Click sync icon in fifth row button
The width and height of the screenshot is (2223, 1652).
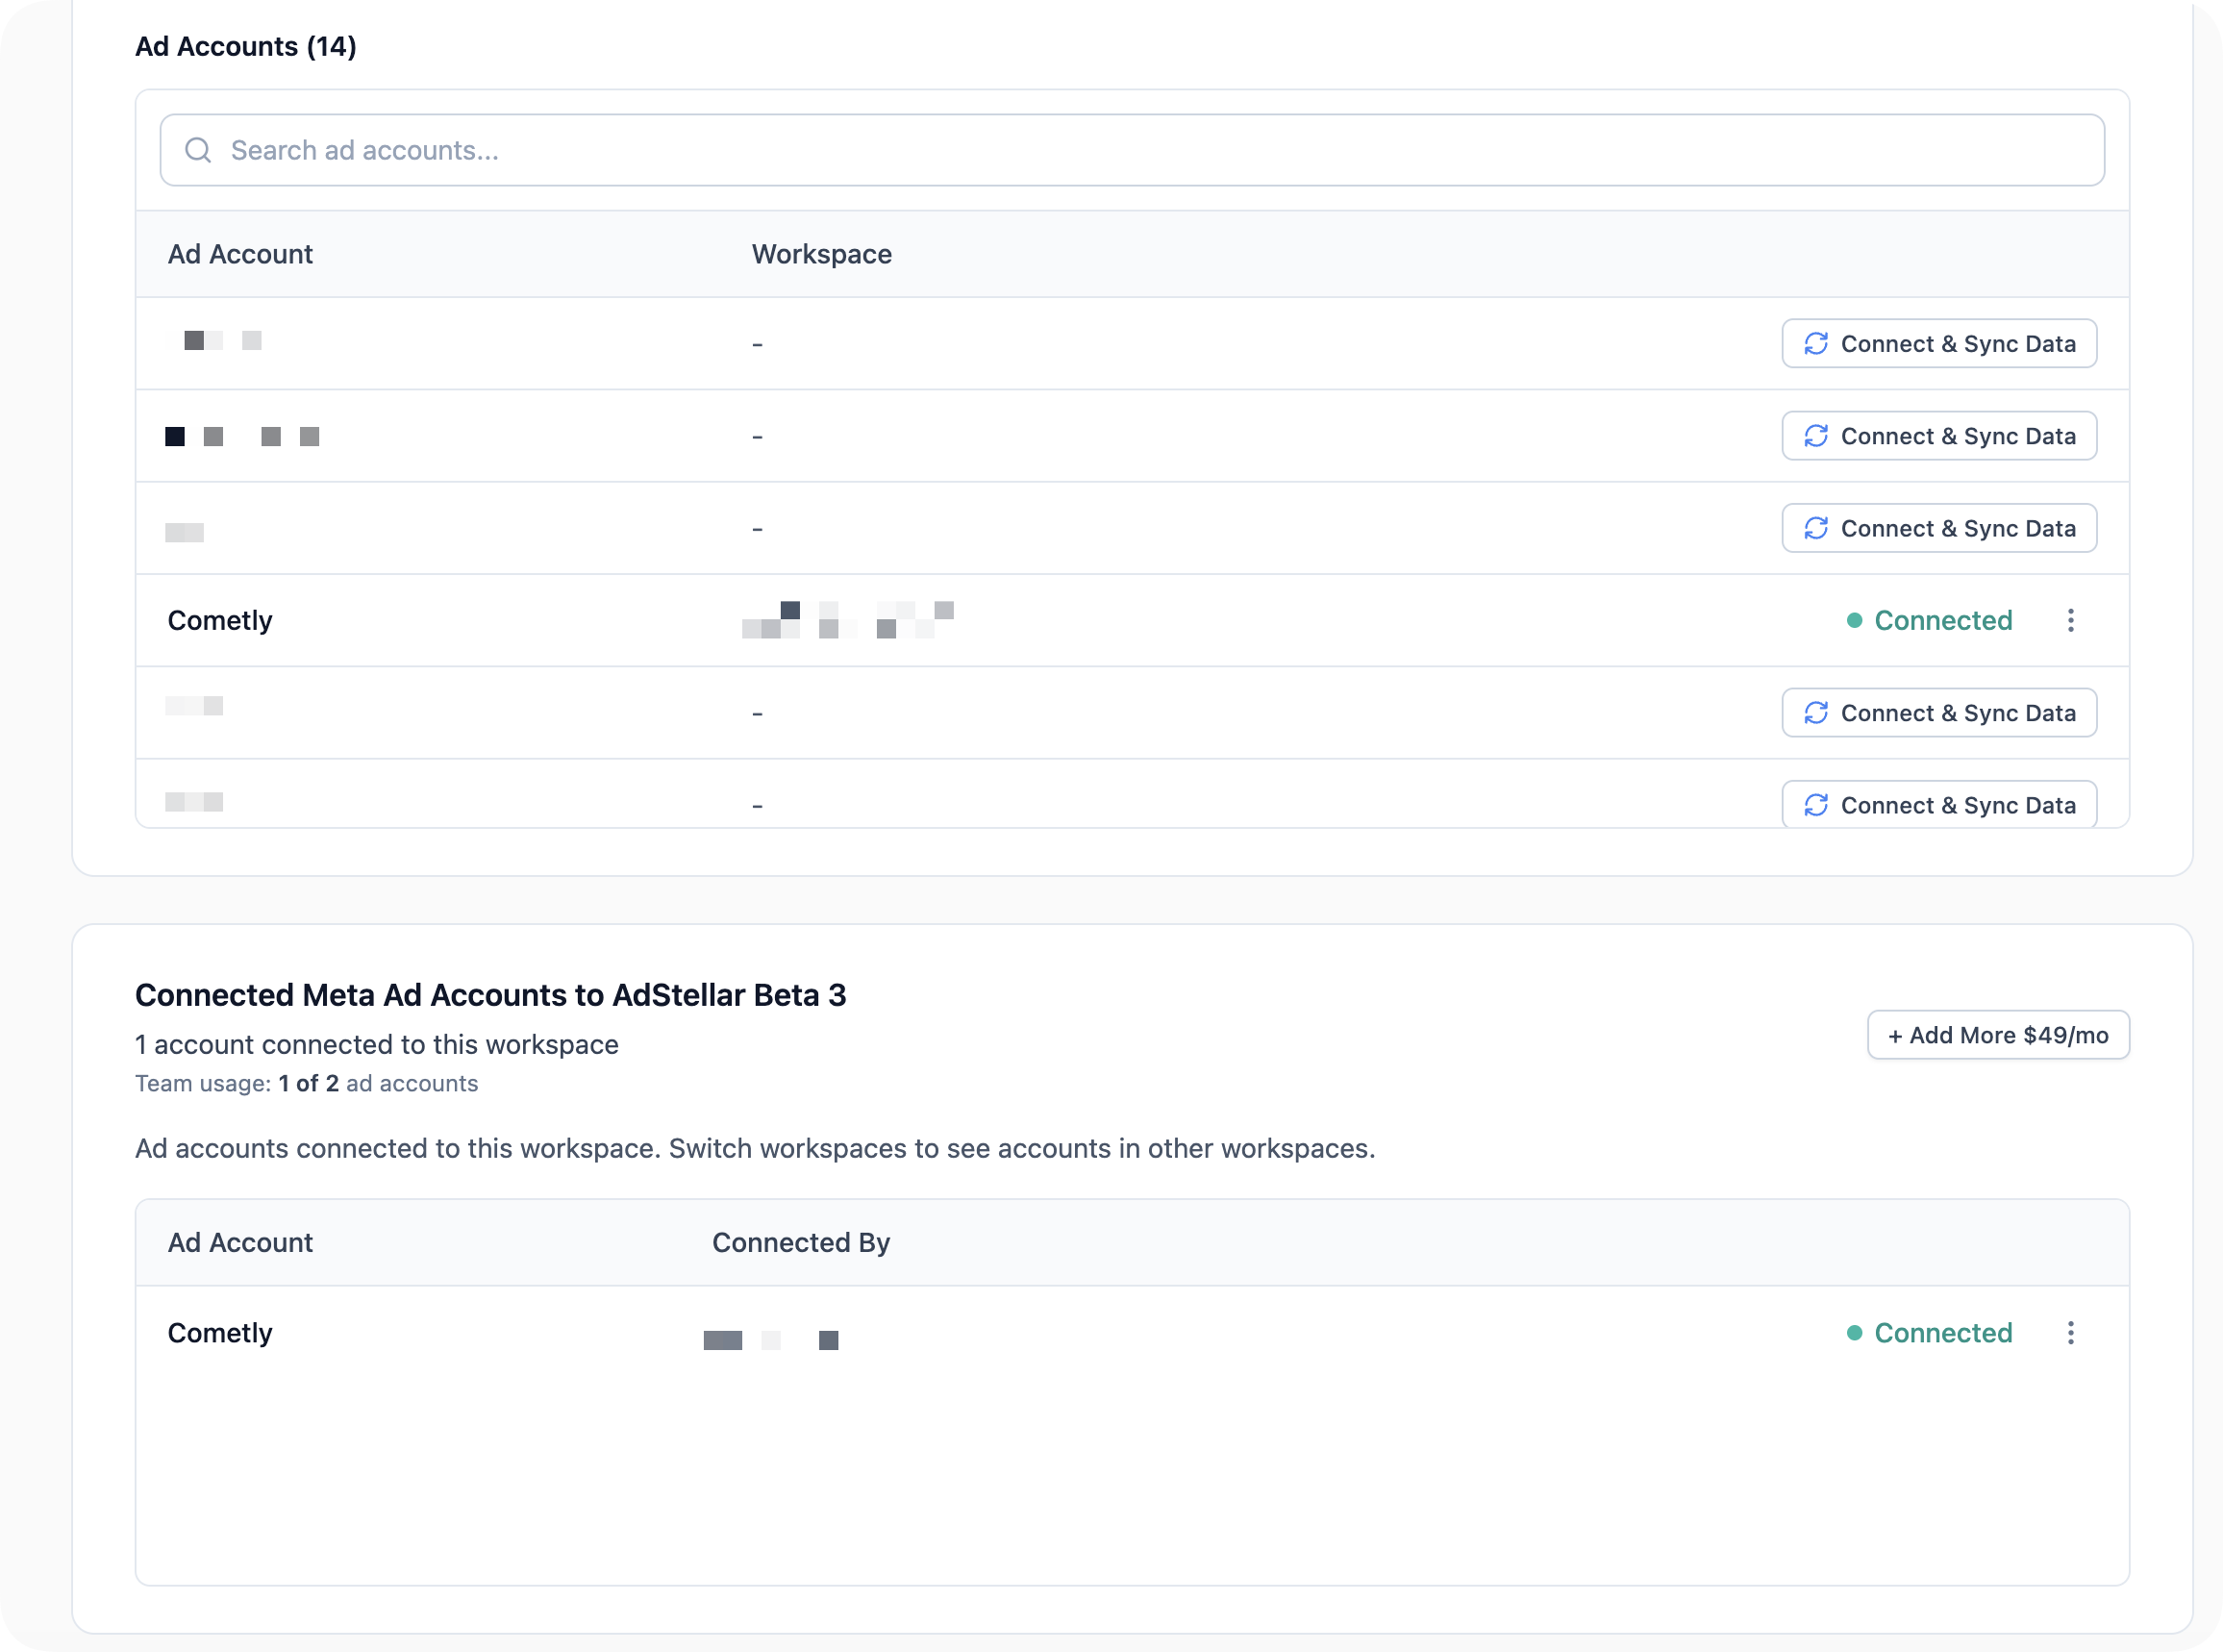click(x=1816, y=713)
